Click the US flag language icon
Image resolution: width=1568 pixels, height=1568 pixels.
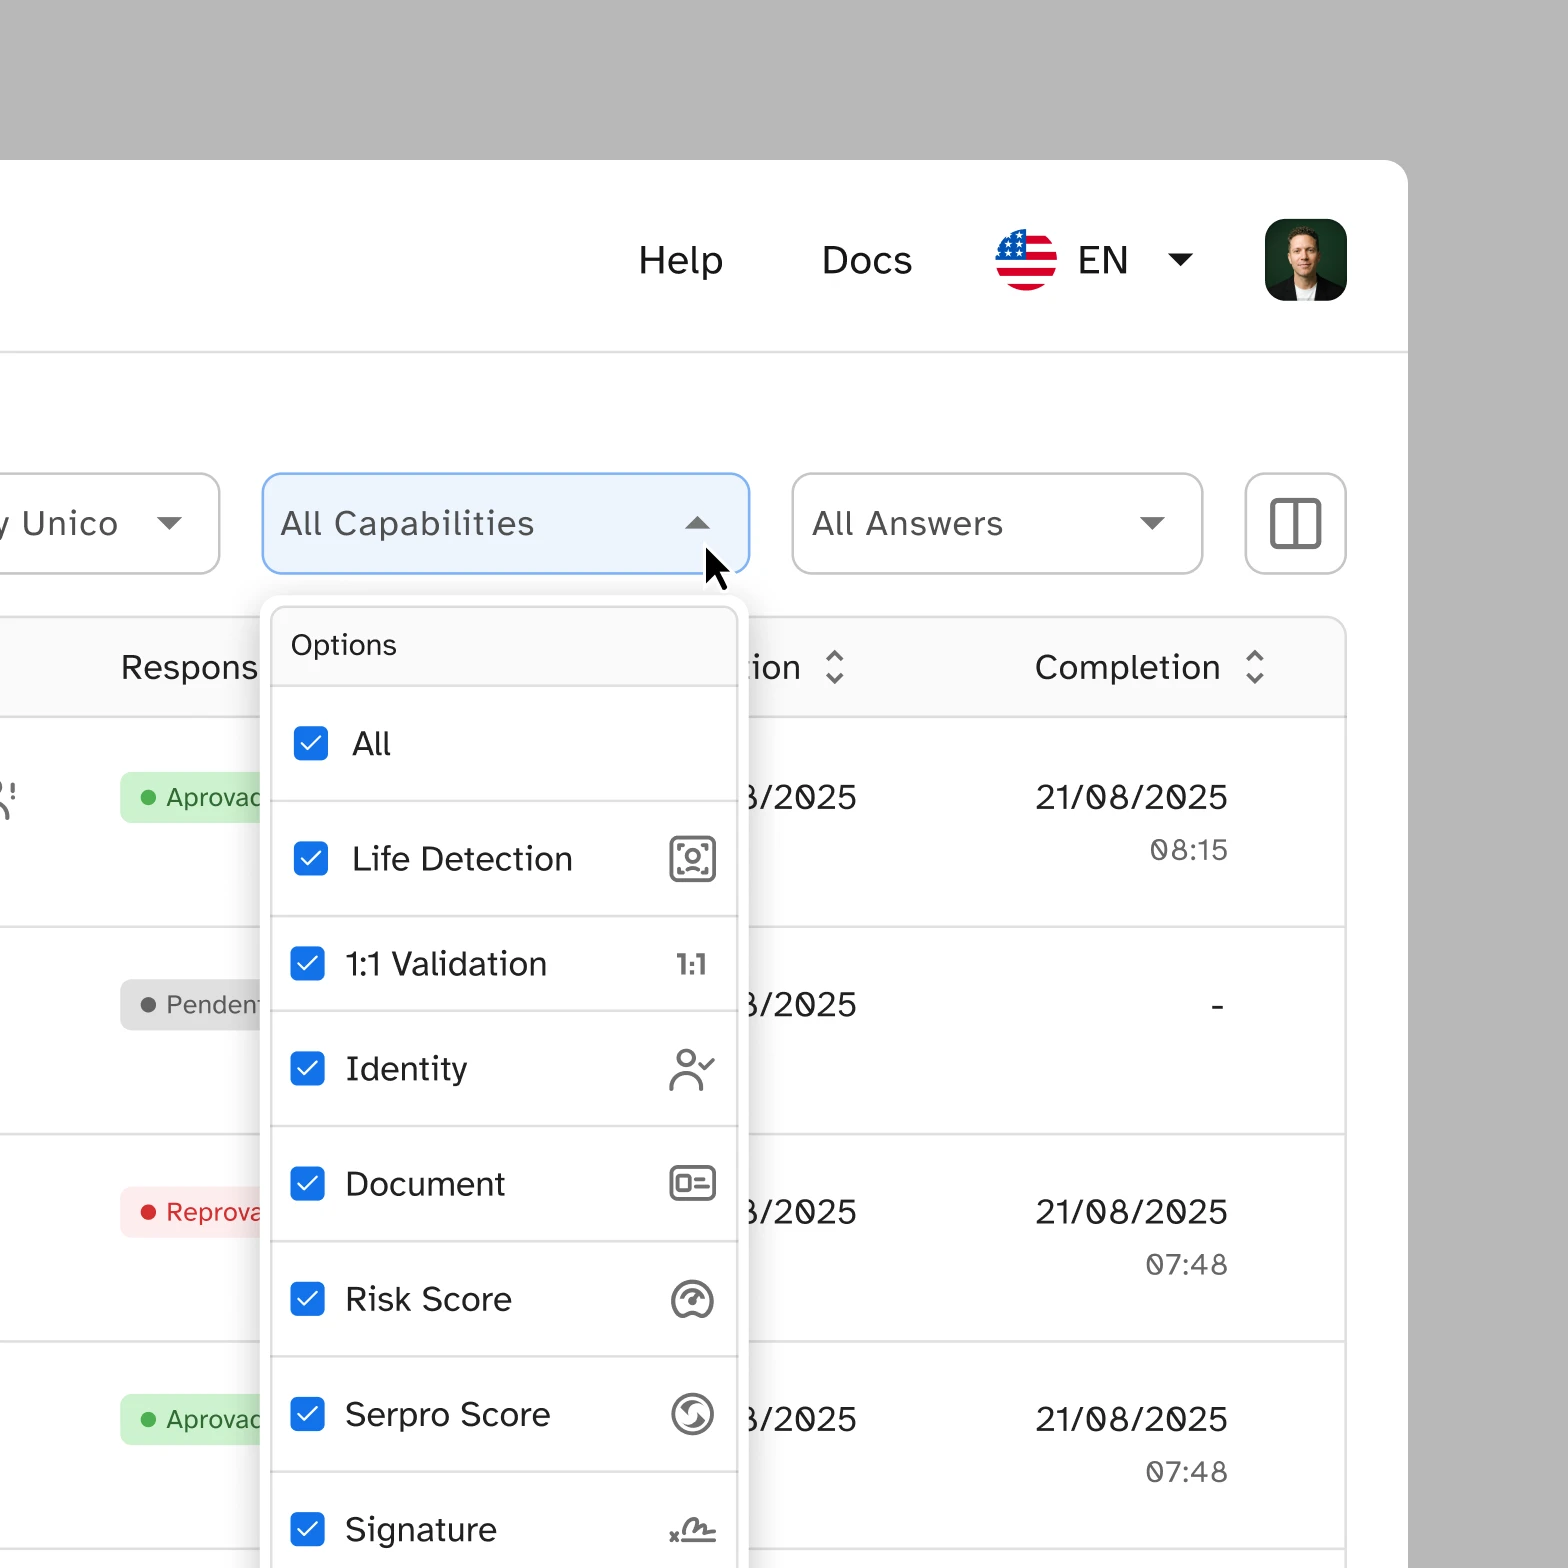point(1026,260)
